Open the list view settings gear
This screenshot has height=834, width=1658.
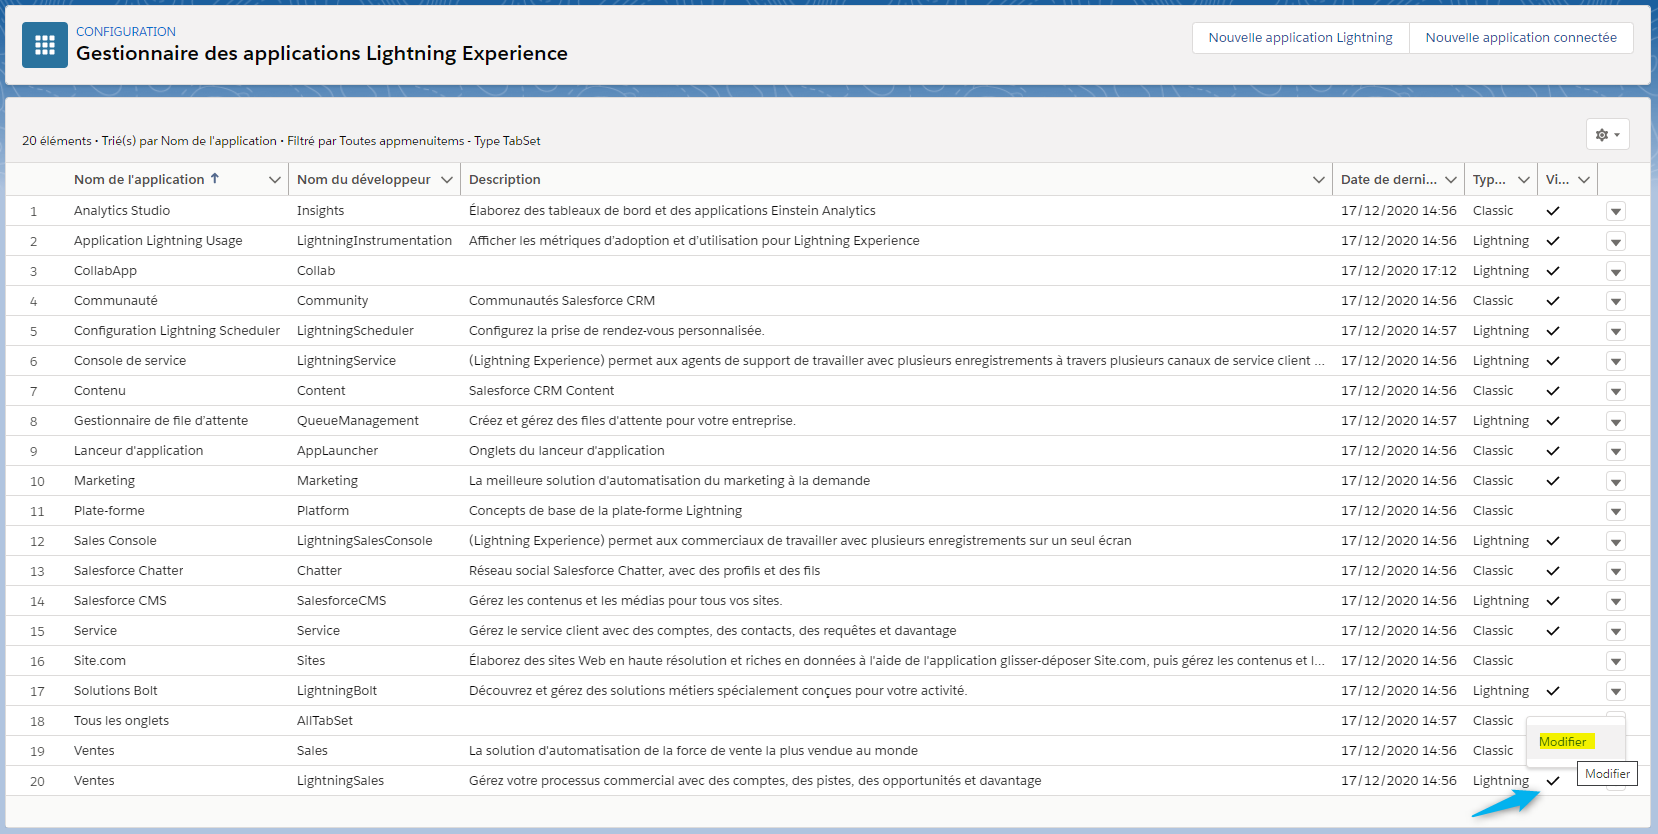pos(1607,135)
